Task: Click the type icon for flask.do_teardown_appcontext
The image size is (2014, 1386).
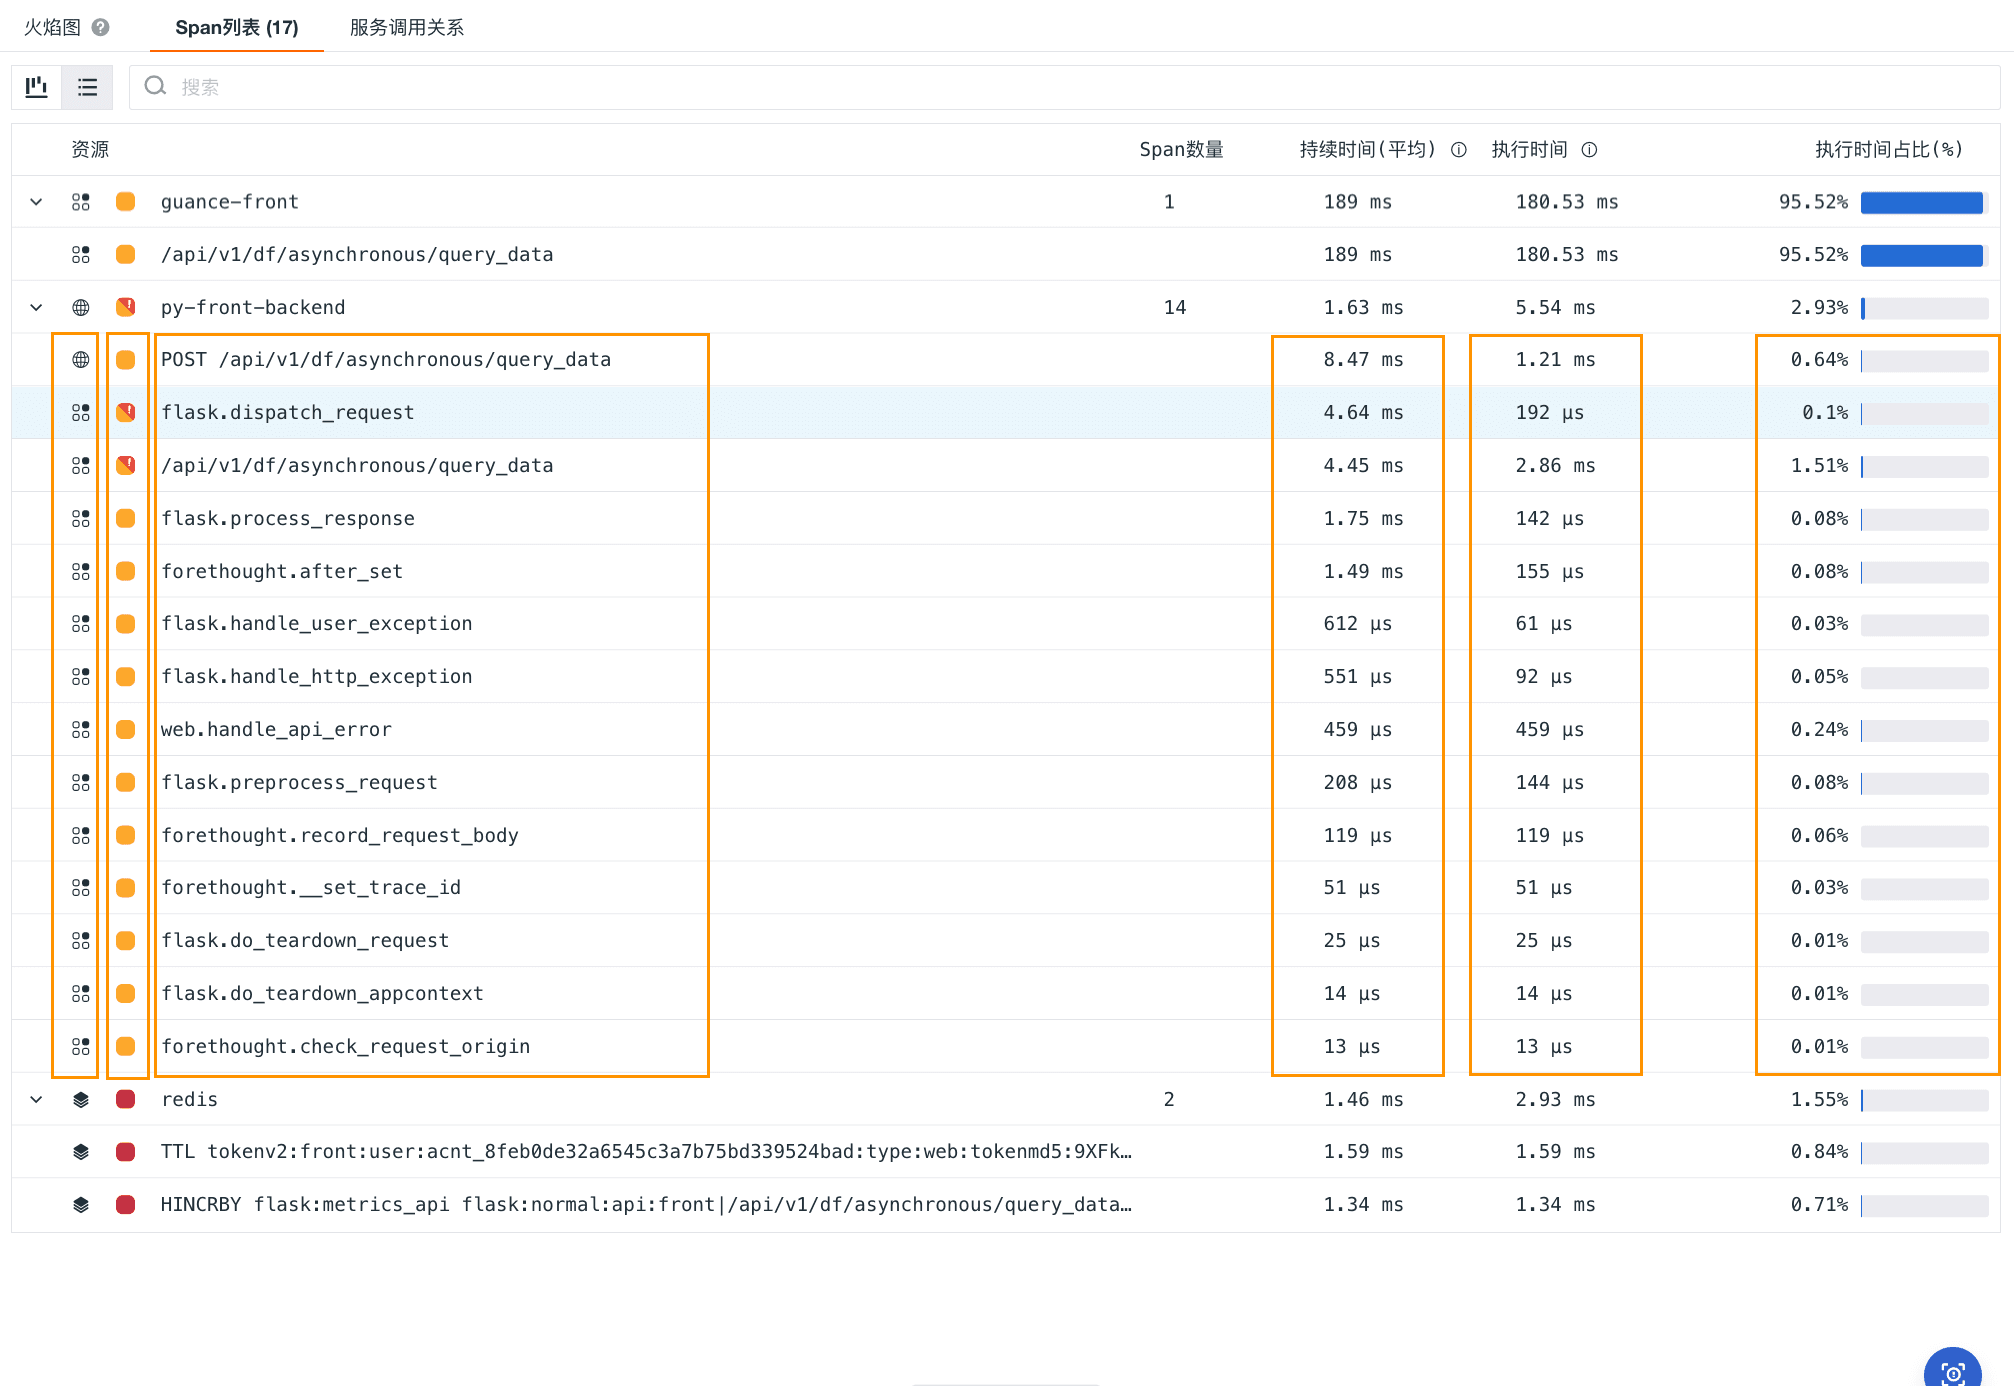Action: click(x=81, y=994)
